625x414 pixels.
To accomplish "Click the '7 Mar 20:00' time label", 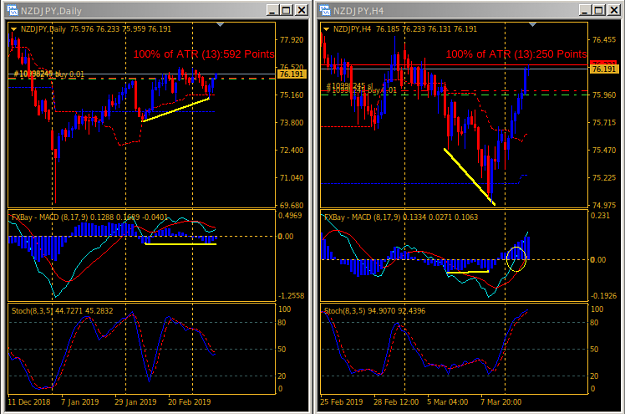I will [501, 402].
